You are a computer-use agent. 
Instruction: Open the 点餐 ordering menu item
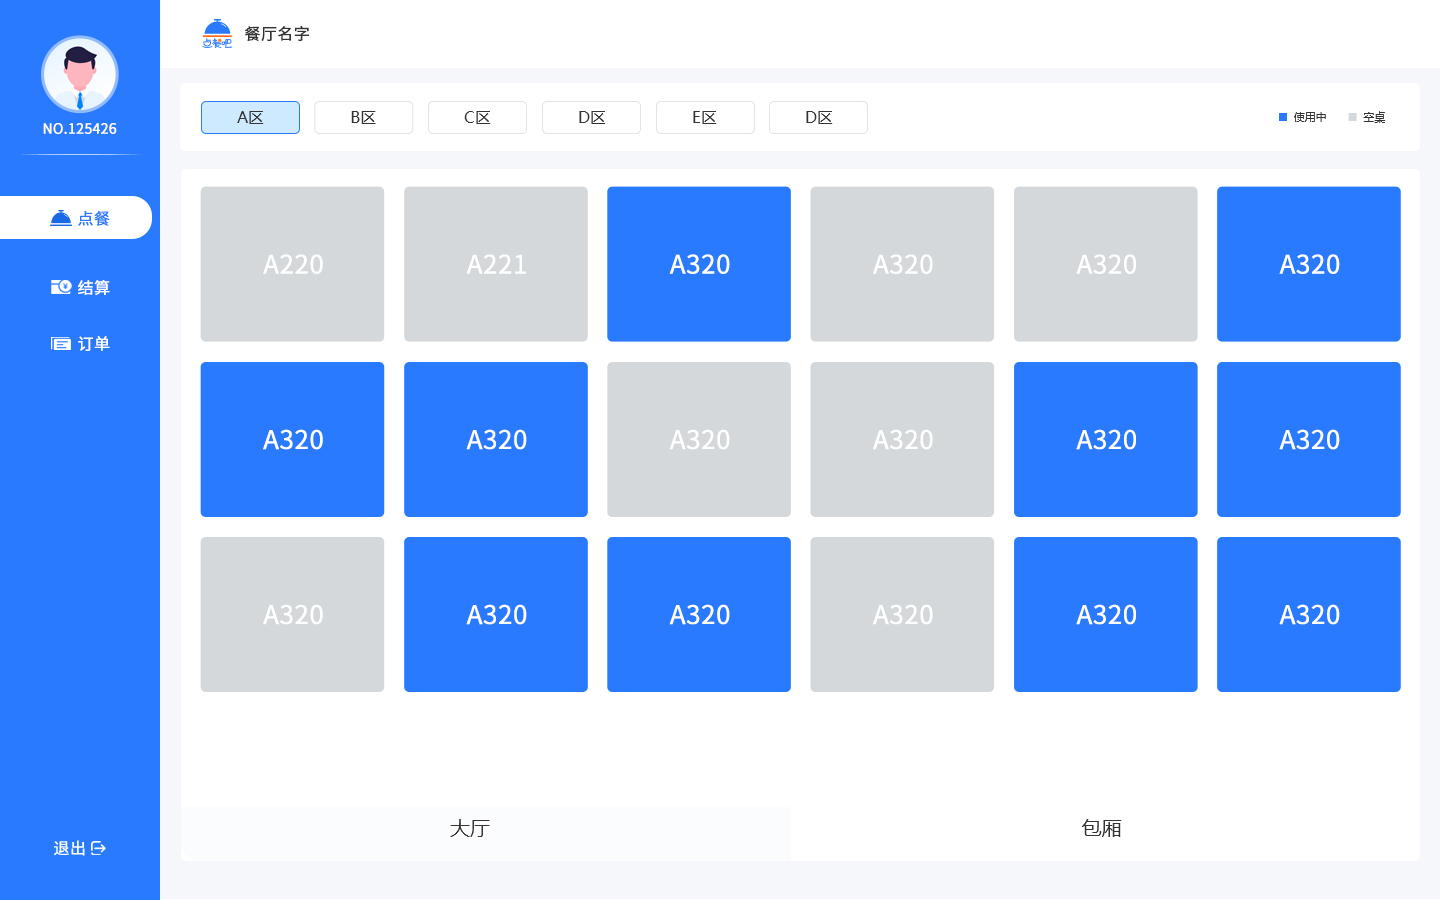coord(78,218)
